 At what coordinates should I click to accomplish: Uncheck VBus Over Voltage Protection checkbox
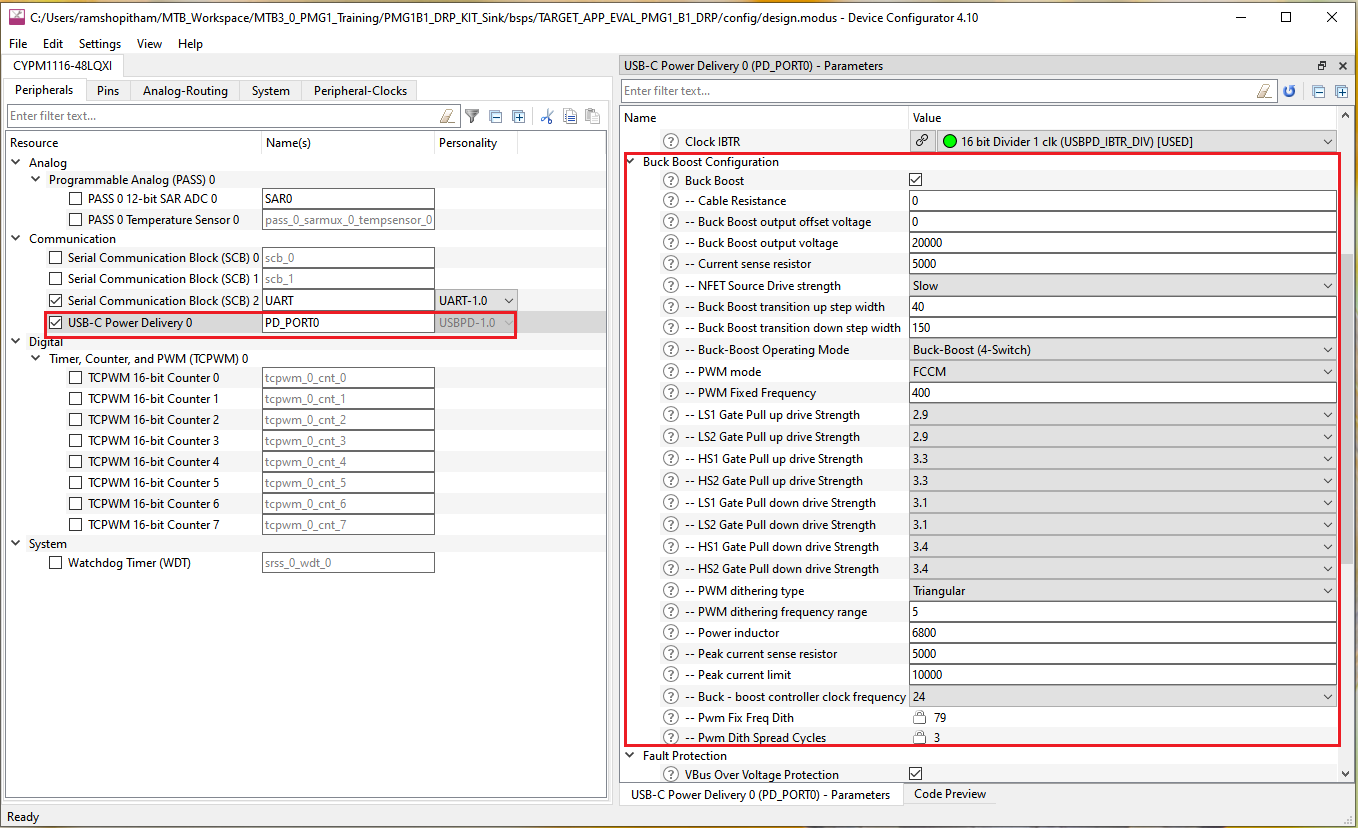(x=915, y=774)
